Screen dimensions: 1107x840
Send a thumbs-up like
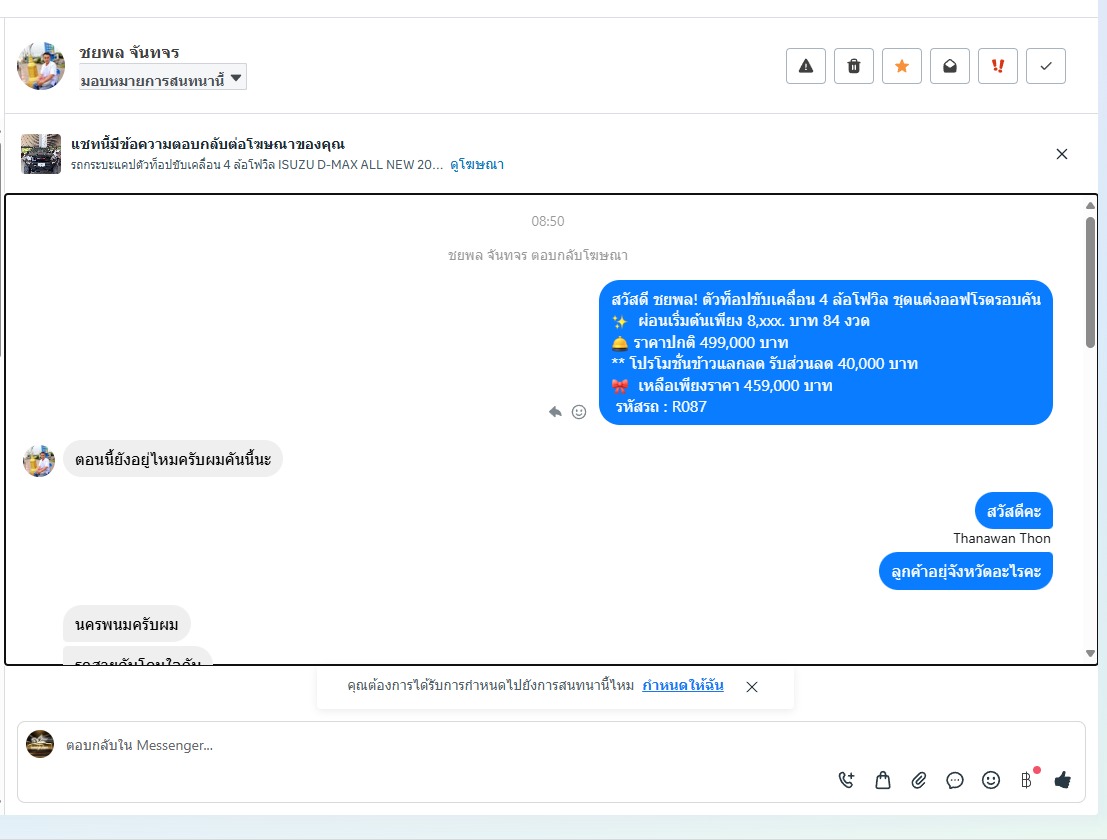pyautogui.click(x=1063, y=780)
